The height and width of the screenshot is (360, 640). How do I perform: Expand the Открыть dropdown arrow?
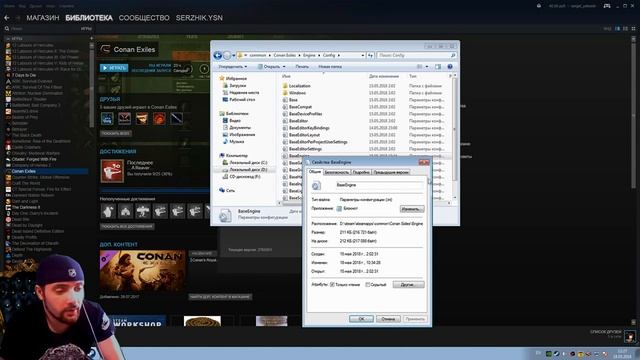284,67
